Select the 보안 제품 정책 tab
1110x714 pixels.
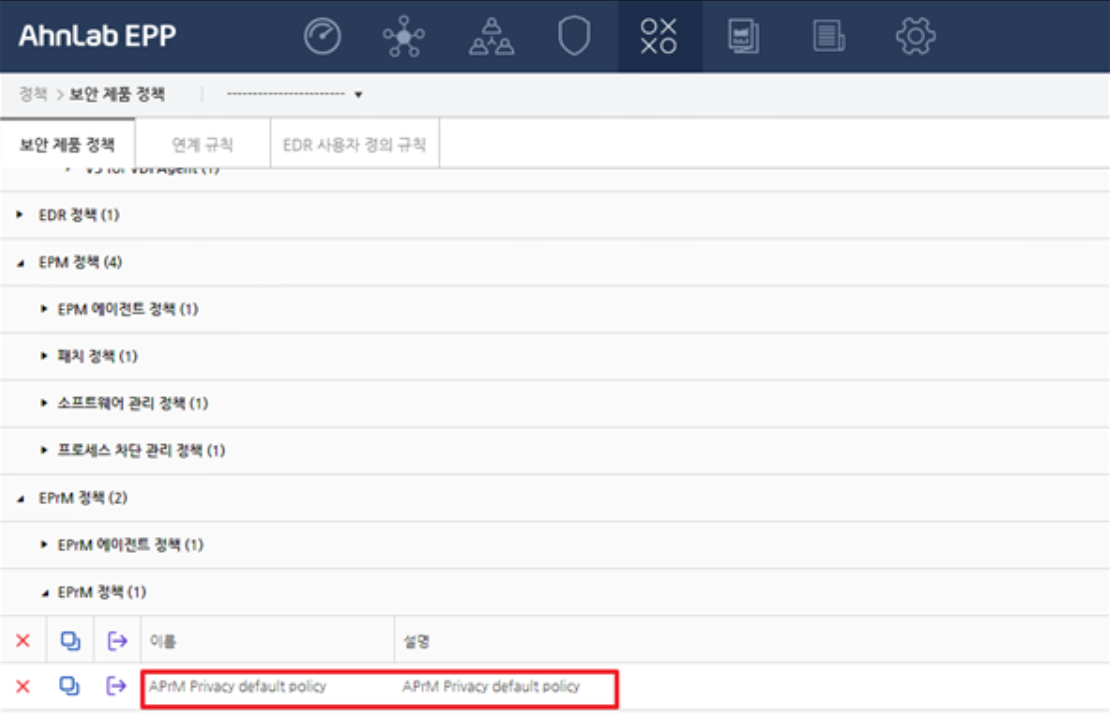click(x=67, y=144)
